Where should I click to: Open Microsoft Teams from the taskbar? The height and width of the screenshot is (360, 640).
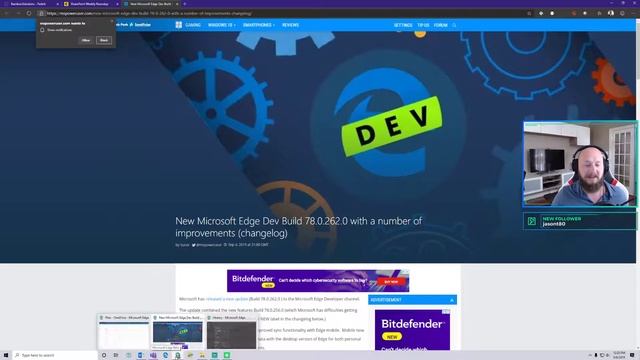153,356
